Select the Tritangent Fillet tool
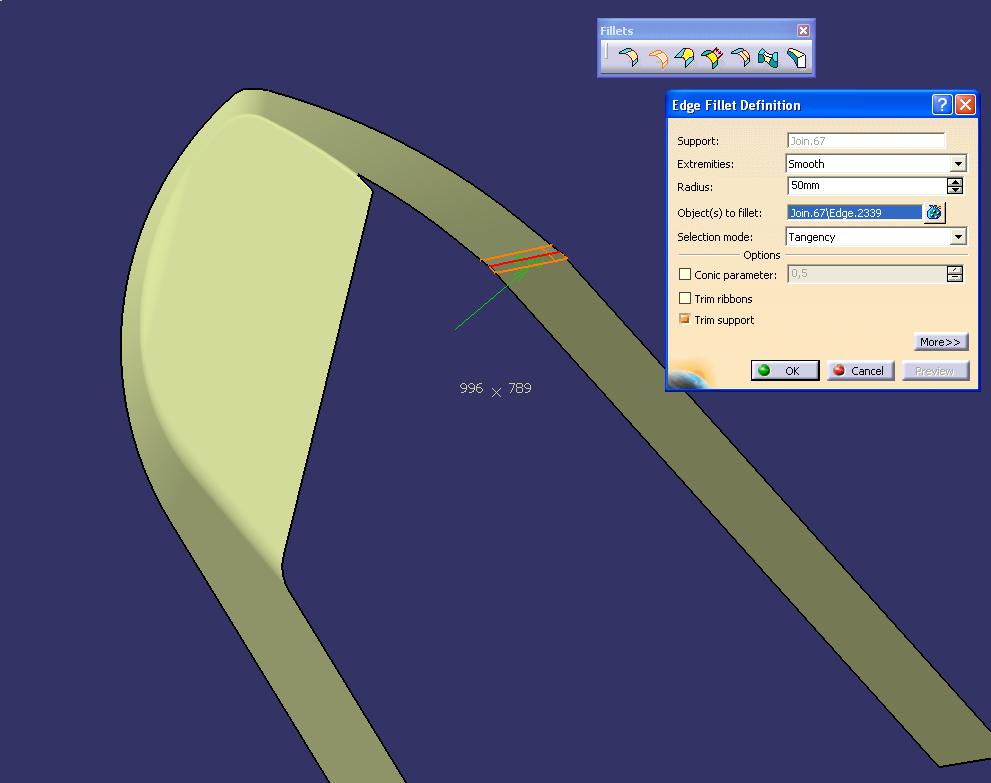The width and height of the screenshot is (991, 783). click(x=796, y=58)
